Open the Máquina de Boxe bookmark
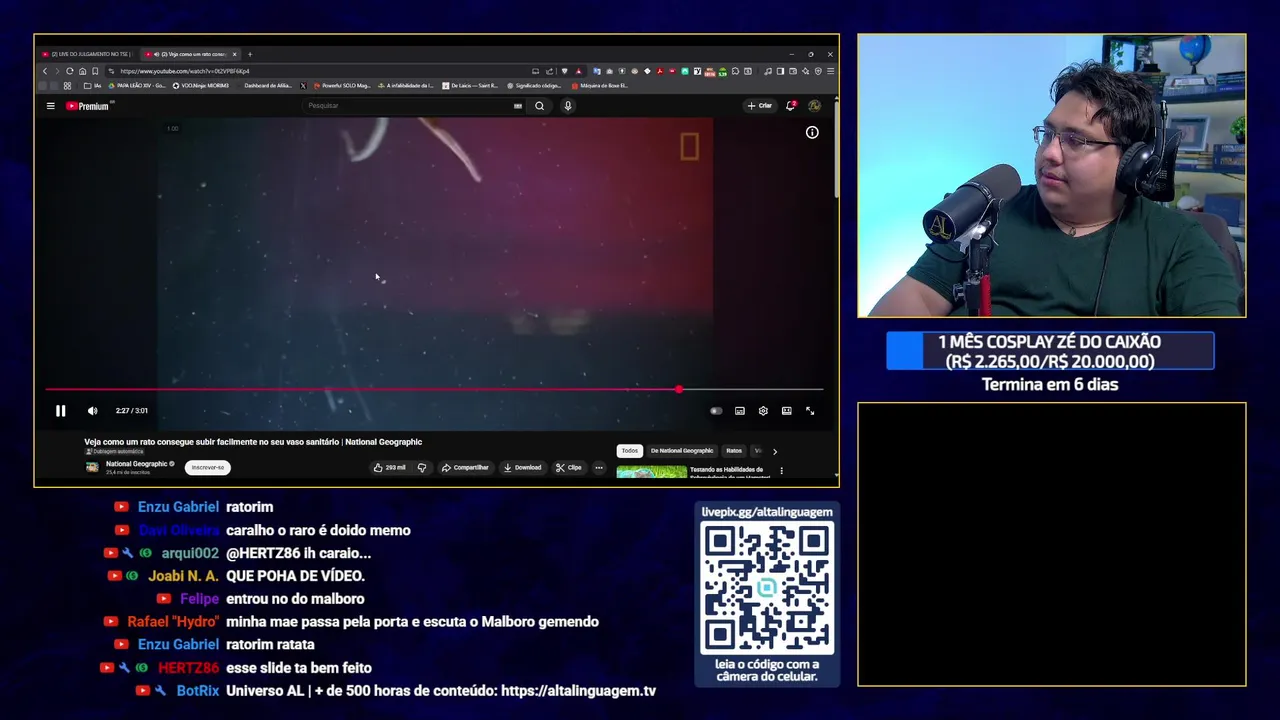Image resolution: width=1280 pixels, height=720 pixels. (598, 86)
